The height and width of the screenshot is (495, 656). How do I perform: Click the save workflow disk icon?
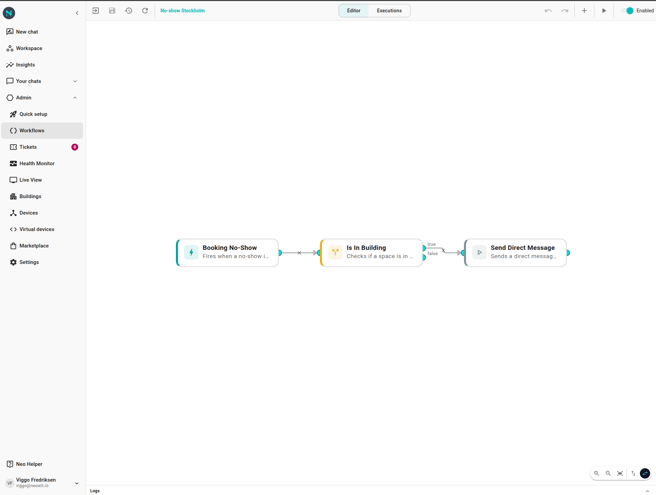pos(112,10)
